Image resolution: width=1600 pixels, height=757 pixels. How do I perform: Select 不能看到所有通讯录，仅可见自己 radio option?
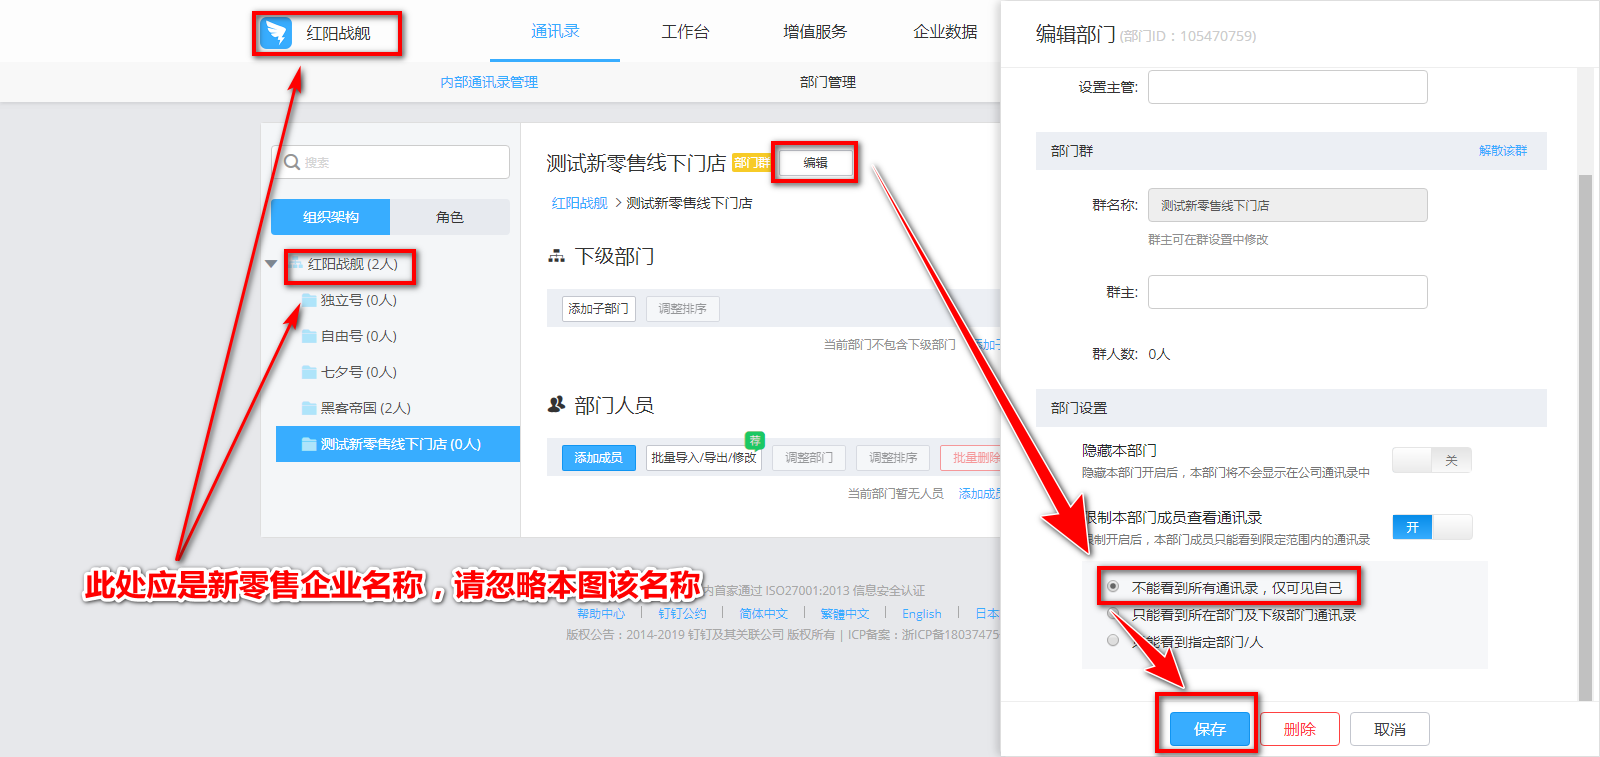point(1113,587)
